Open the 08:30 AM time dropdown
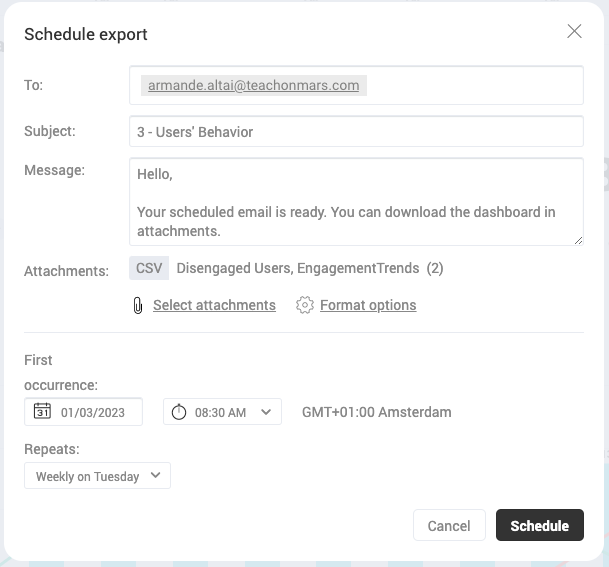Viewport: 609px width, 567px height. 222,412
